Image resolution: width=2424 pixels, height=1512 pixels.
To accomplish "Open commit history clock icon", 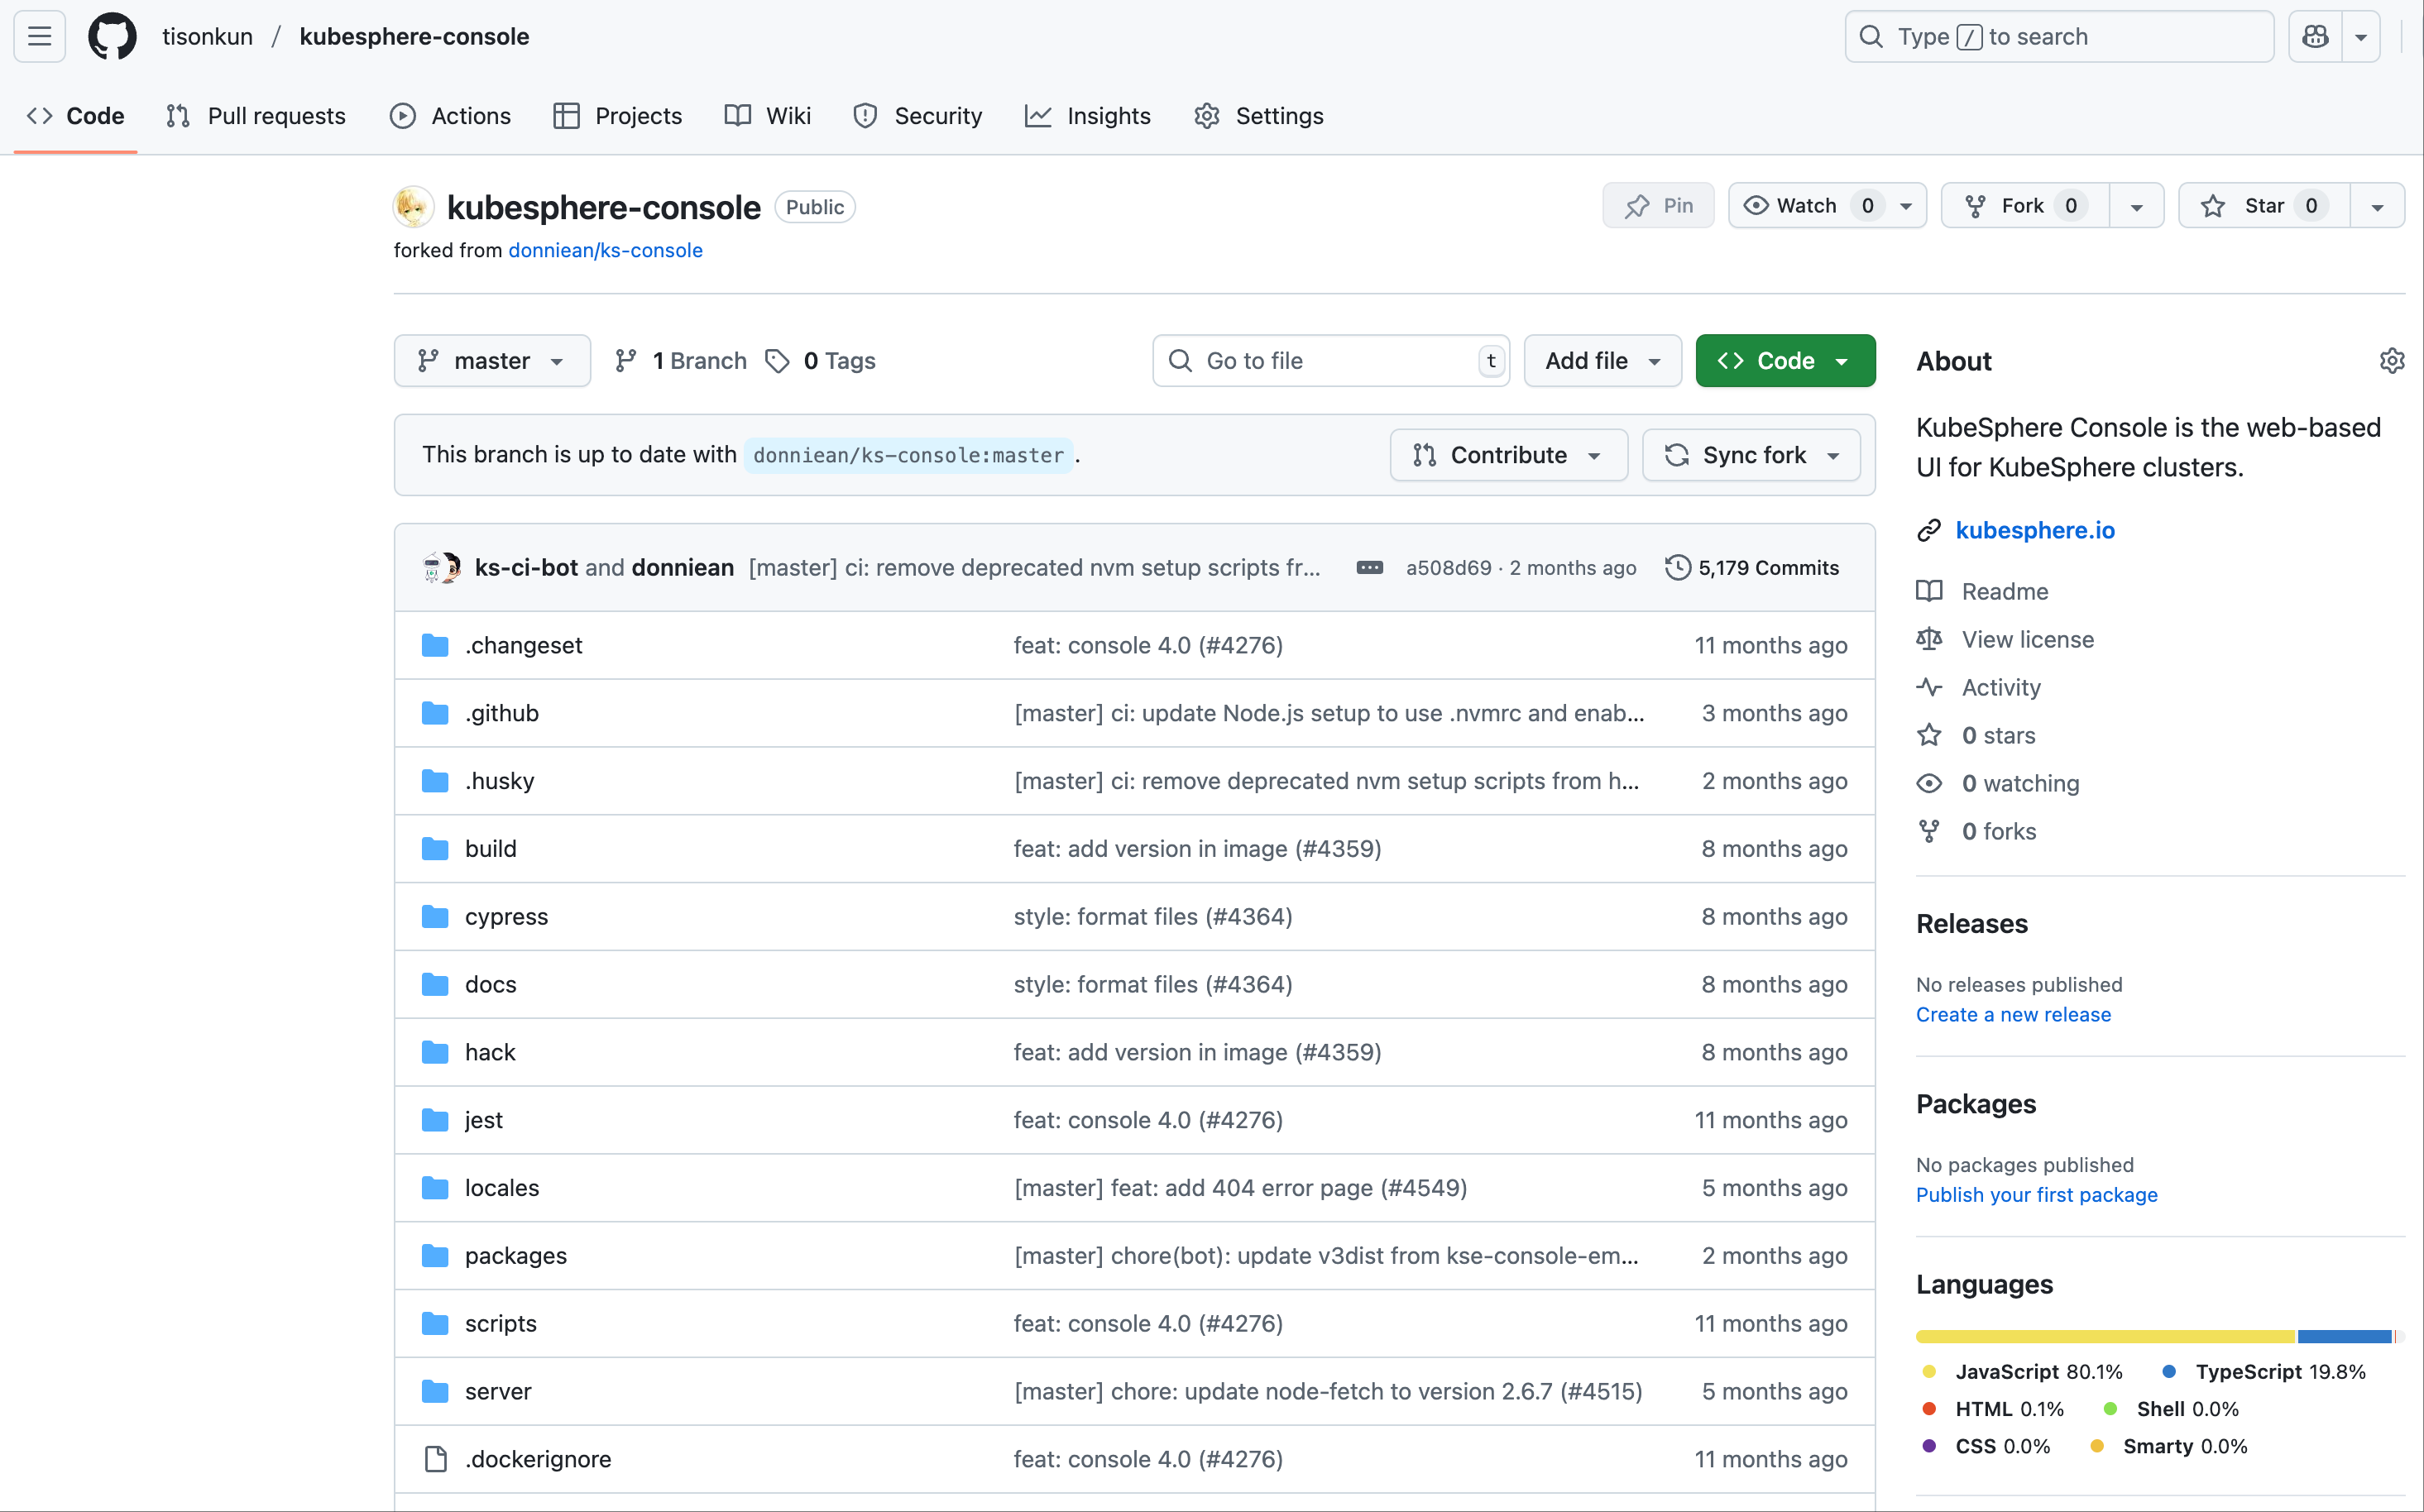I will (x=1677, y=568).
